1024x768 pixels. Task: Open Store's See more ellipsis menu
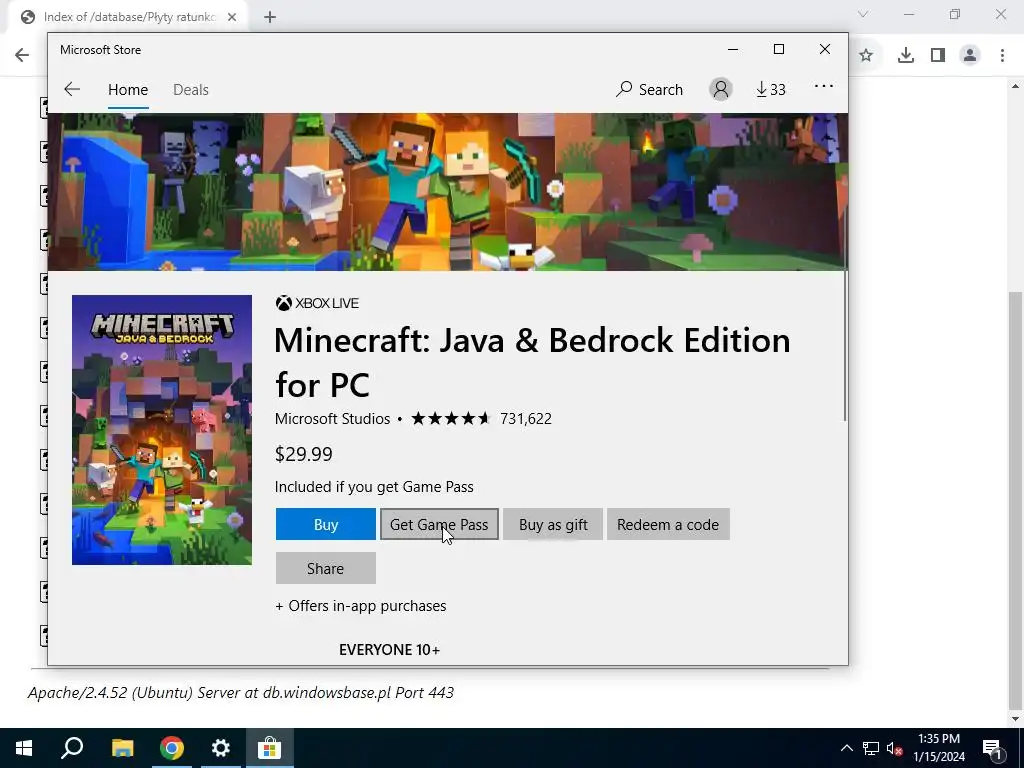(824, 86)
